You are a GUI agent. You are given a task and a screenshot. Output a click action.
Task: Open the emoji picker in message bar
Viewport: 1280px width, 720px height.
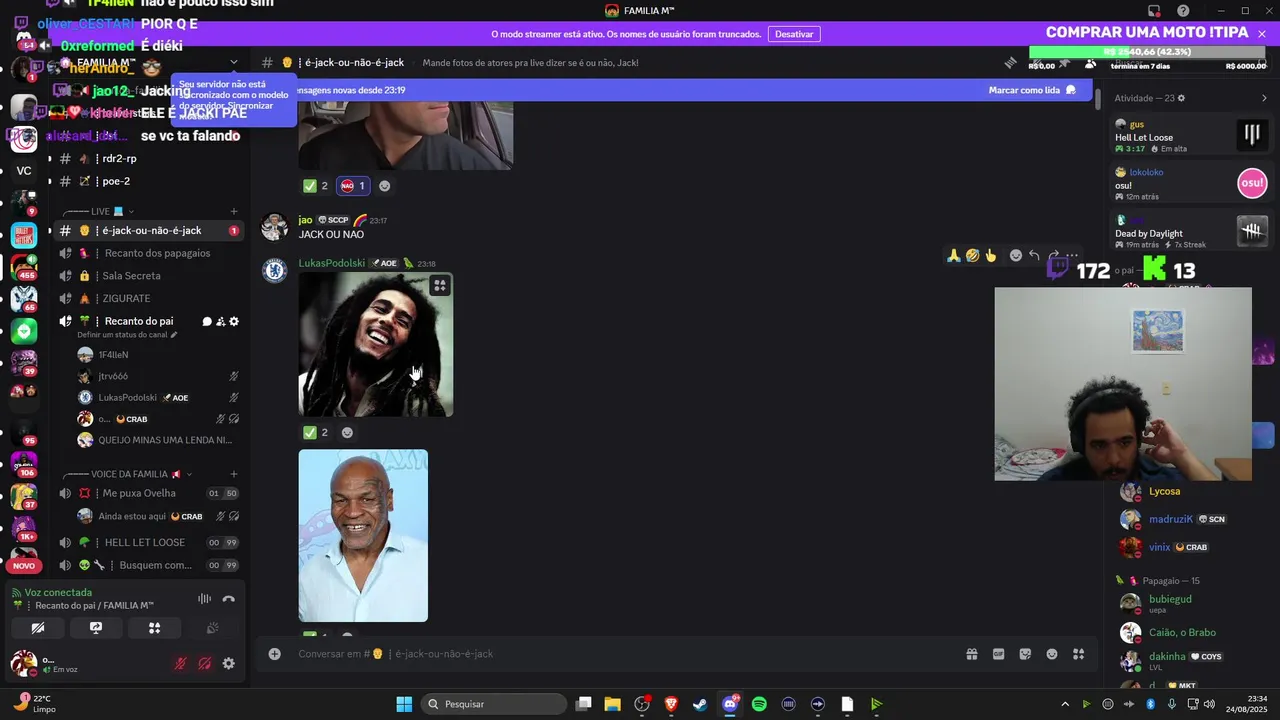point(1052,654)
